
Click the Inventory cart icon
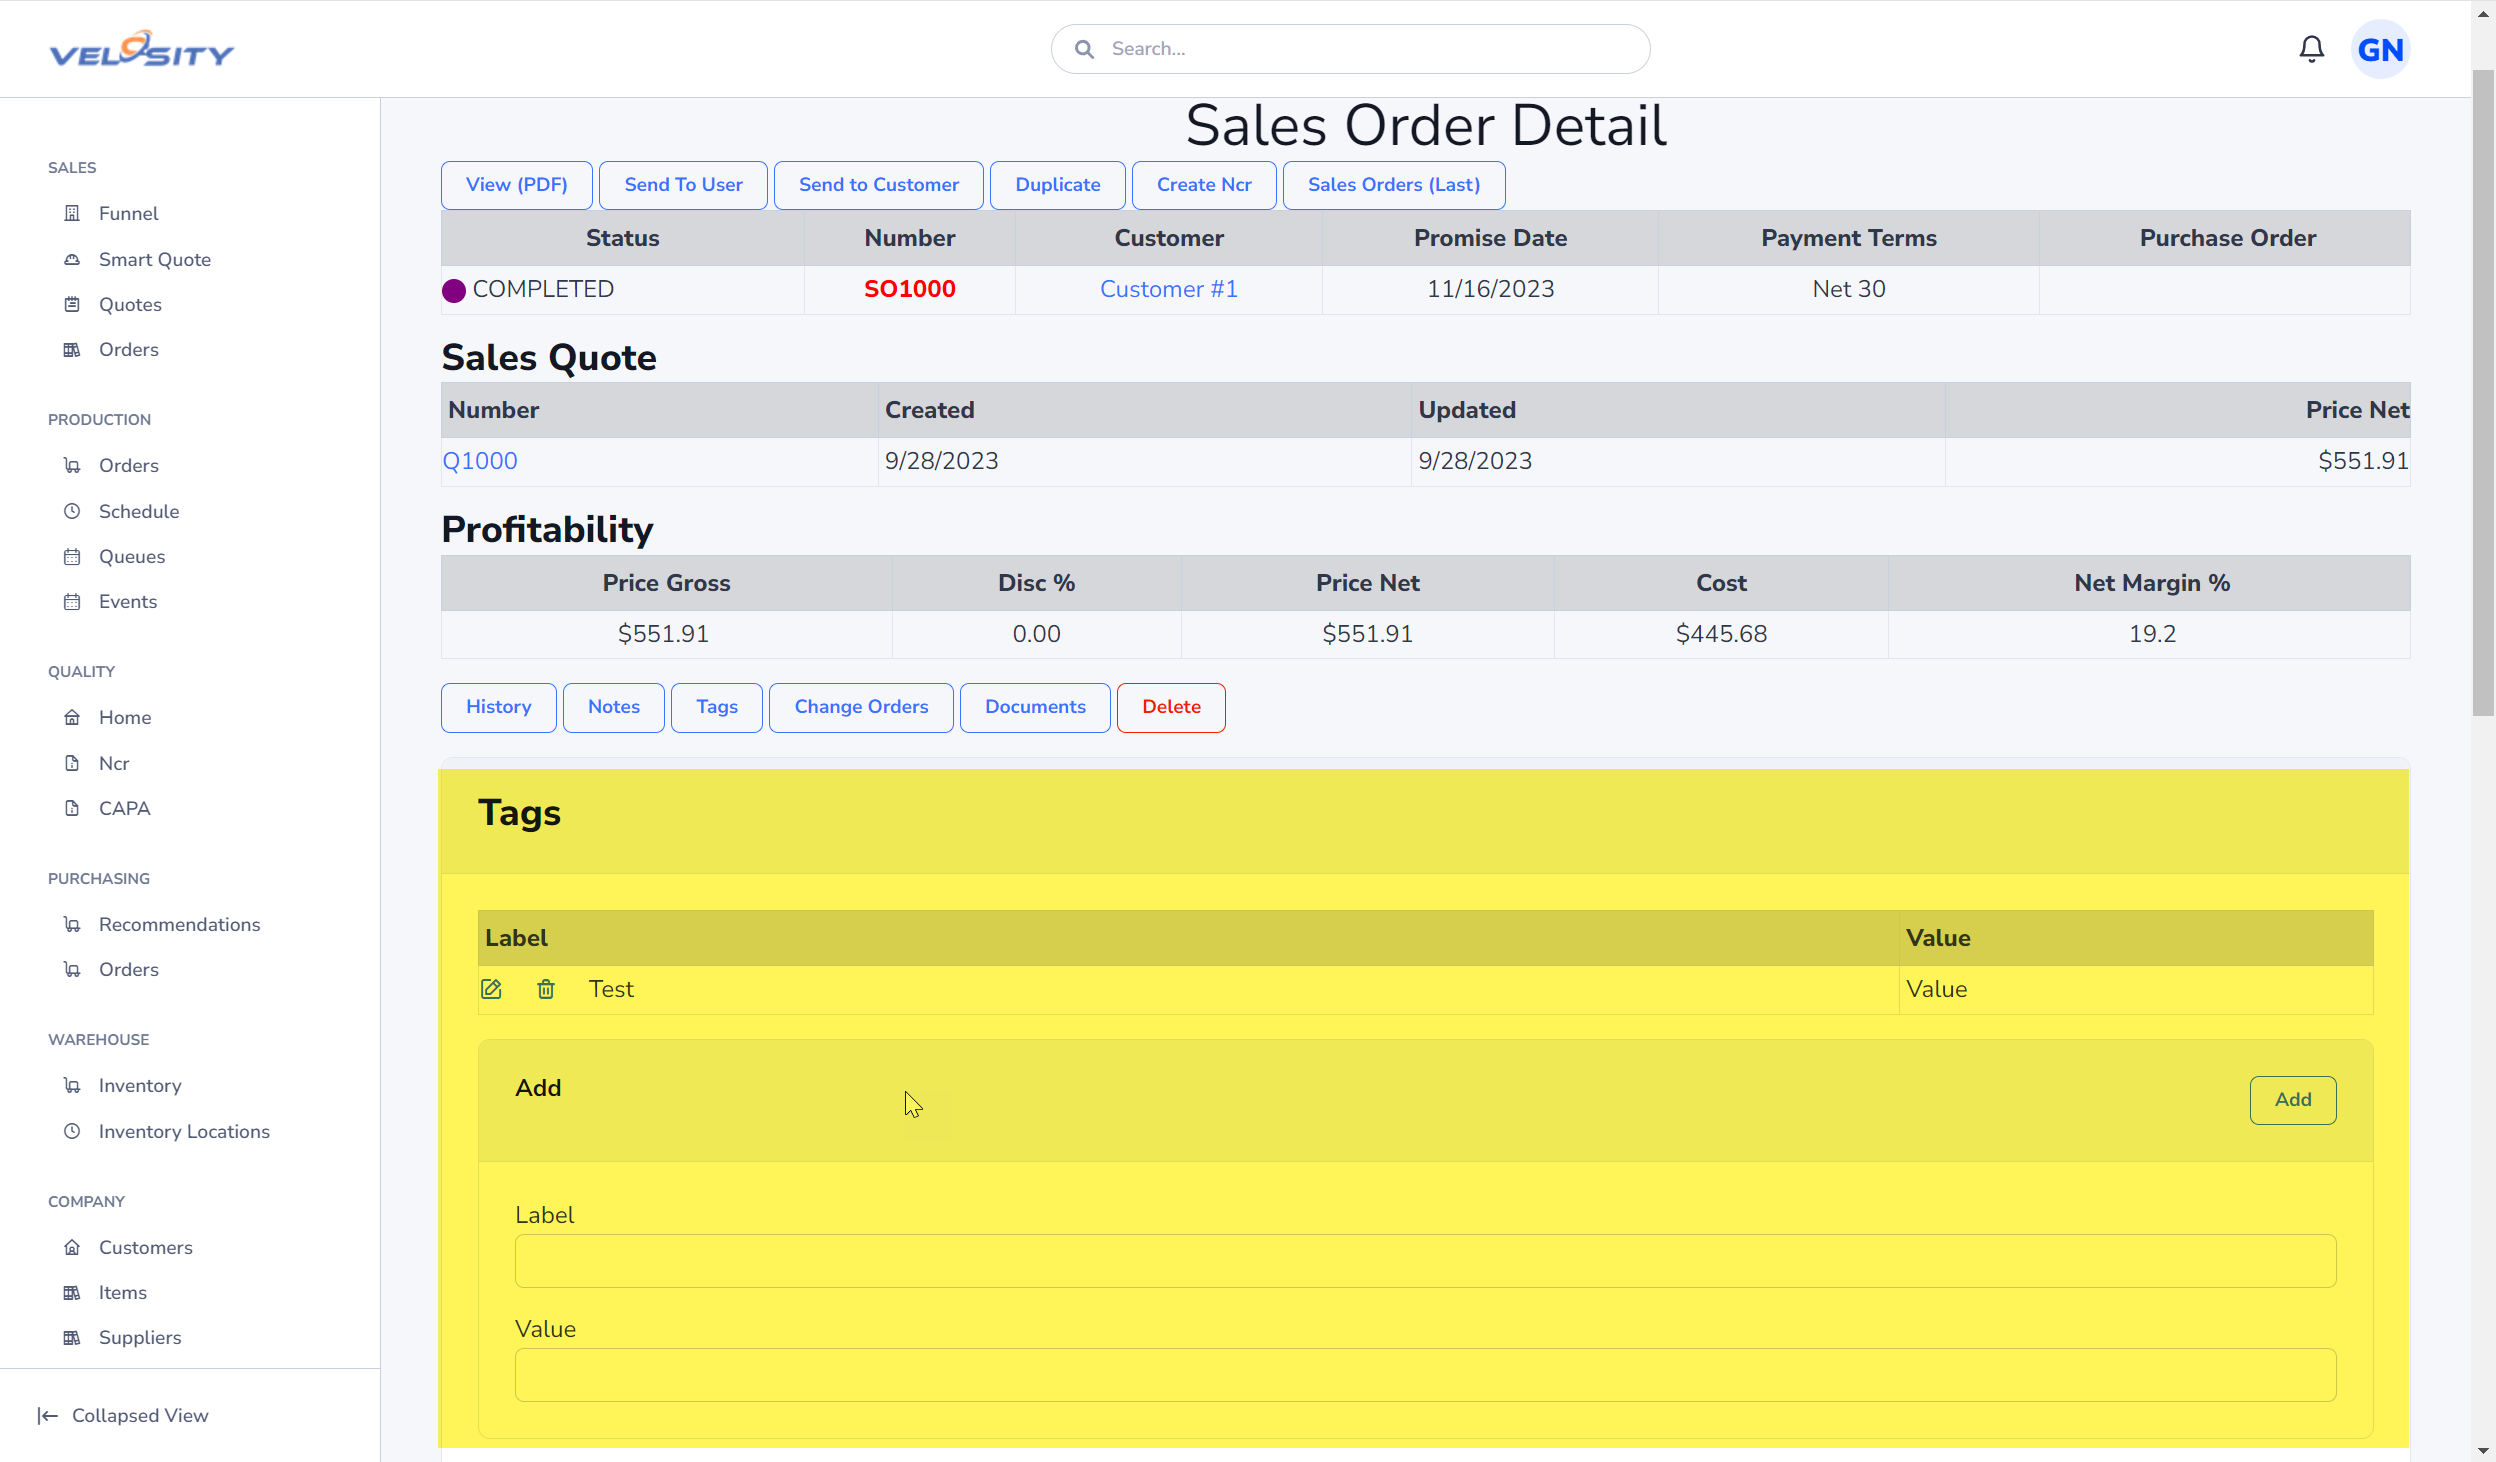(72, 1085)
